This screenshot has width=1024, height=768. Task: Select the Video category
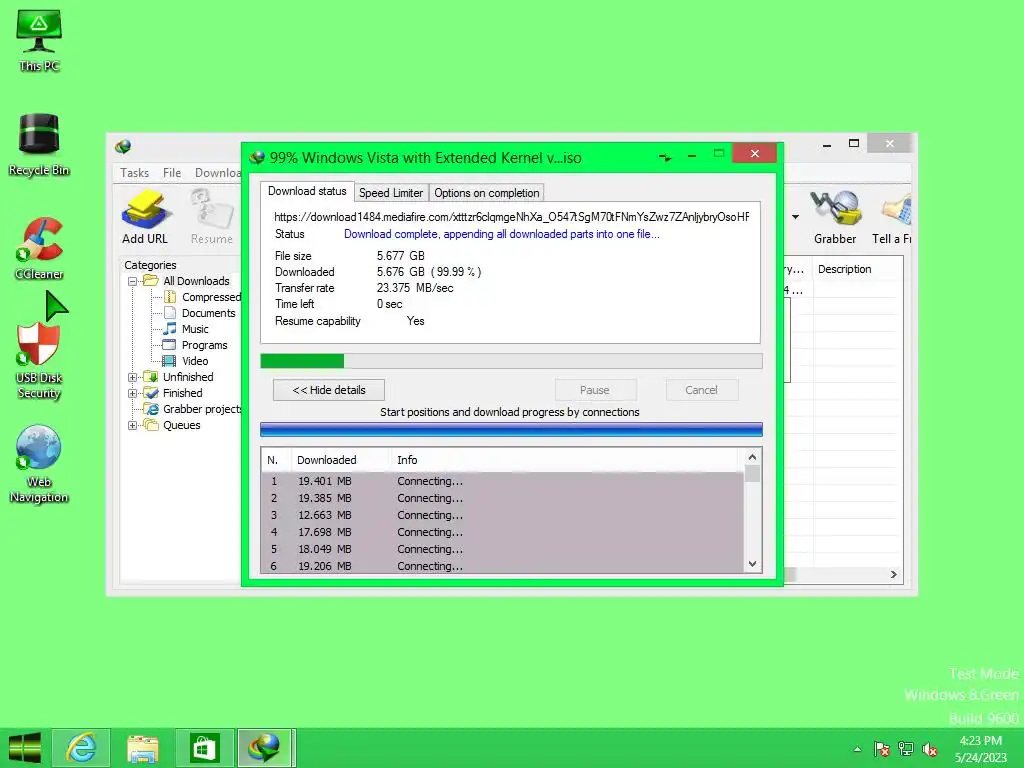pyautogui.click(x=186, y=360)
